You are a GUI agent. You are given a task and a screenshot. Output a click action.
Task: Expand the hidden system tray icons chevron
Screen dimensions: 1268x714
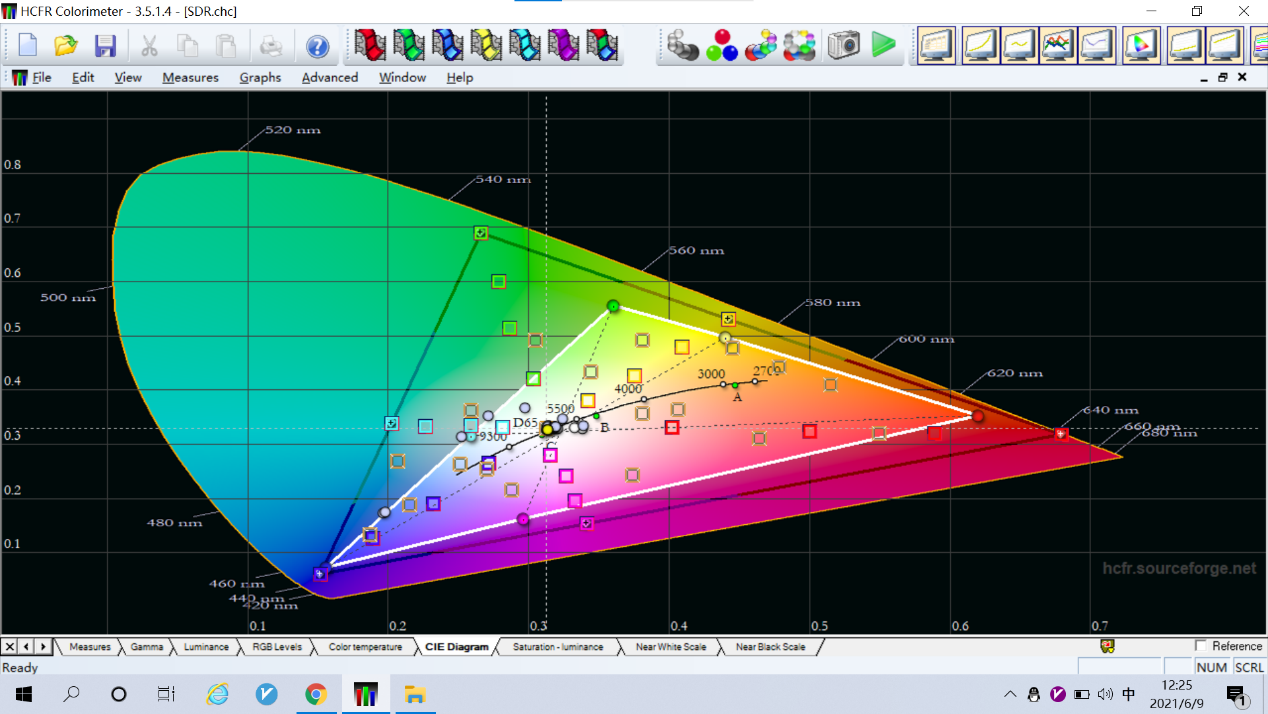click(x=1010, y=694)
